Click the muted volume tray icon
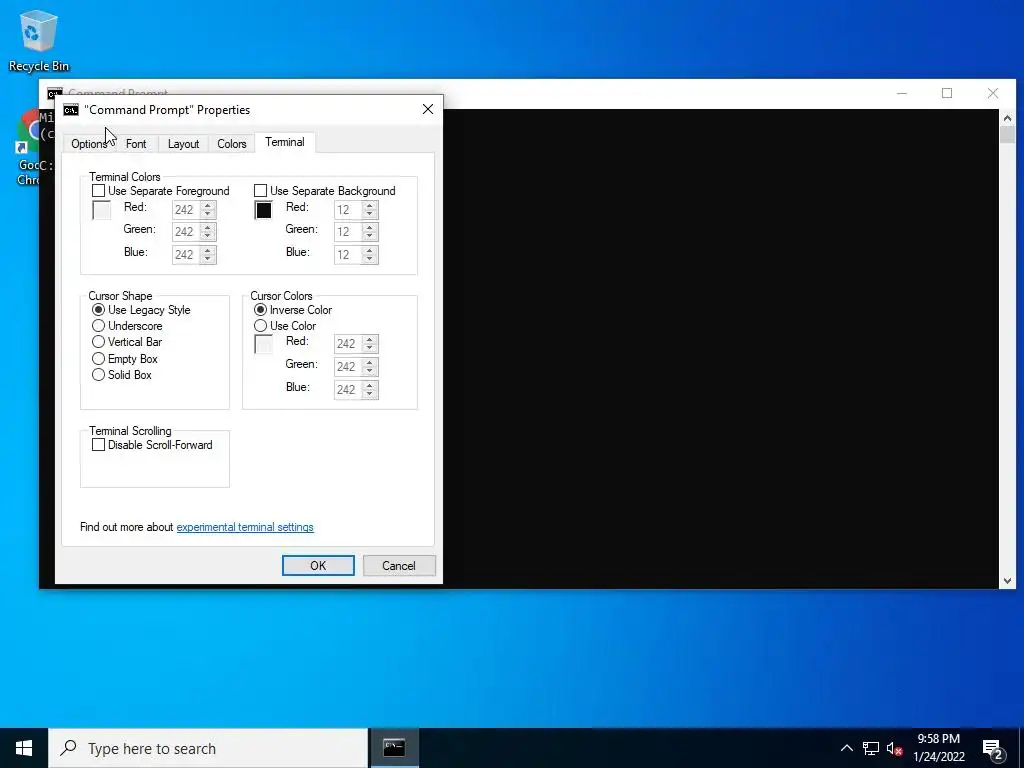 click(894, 748)
